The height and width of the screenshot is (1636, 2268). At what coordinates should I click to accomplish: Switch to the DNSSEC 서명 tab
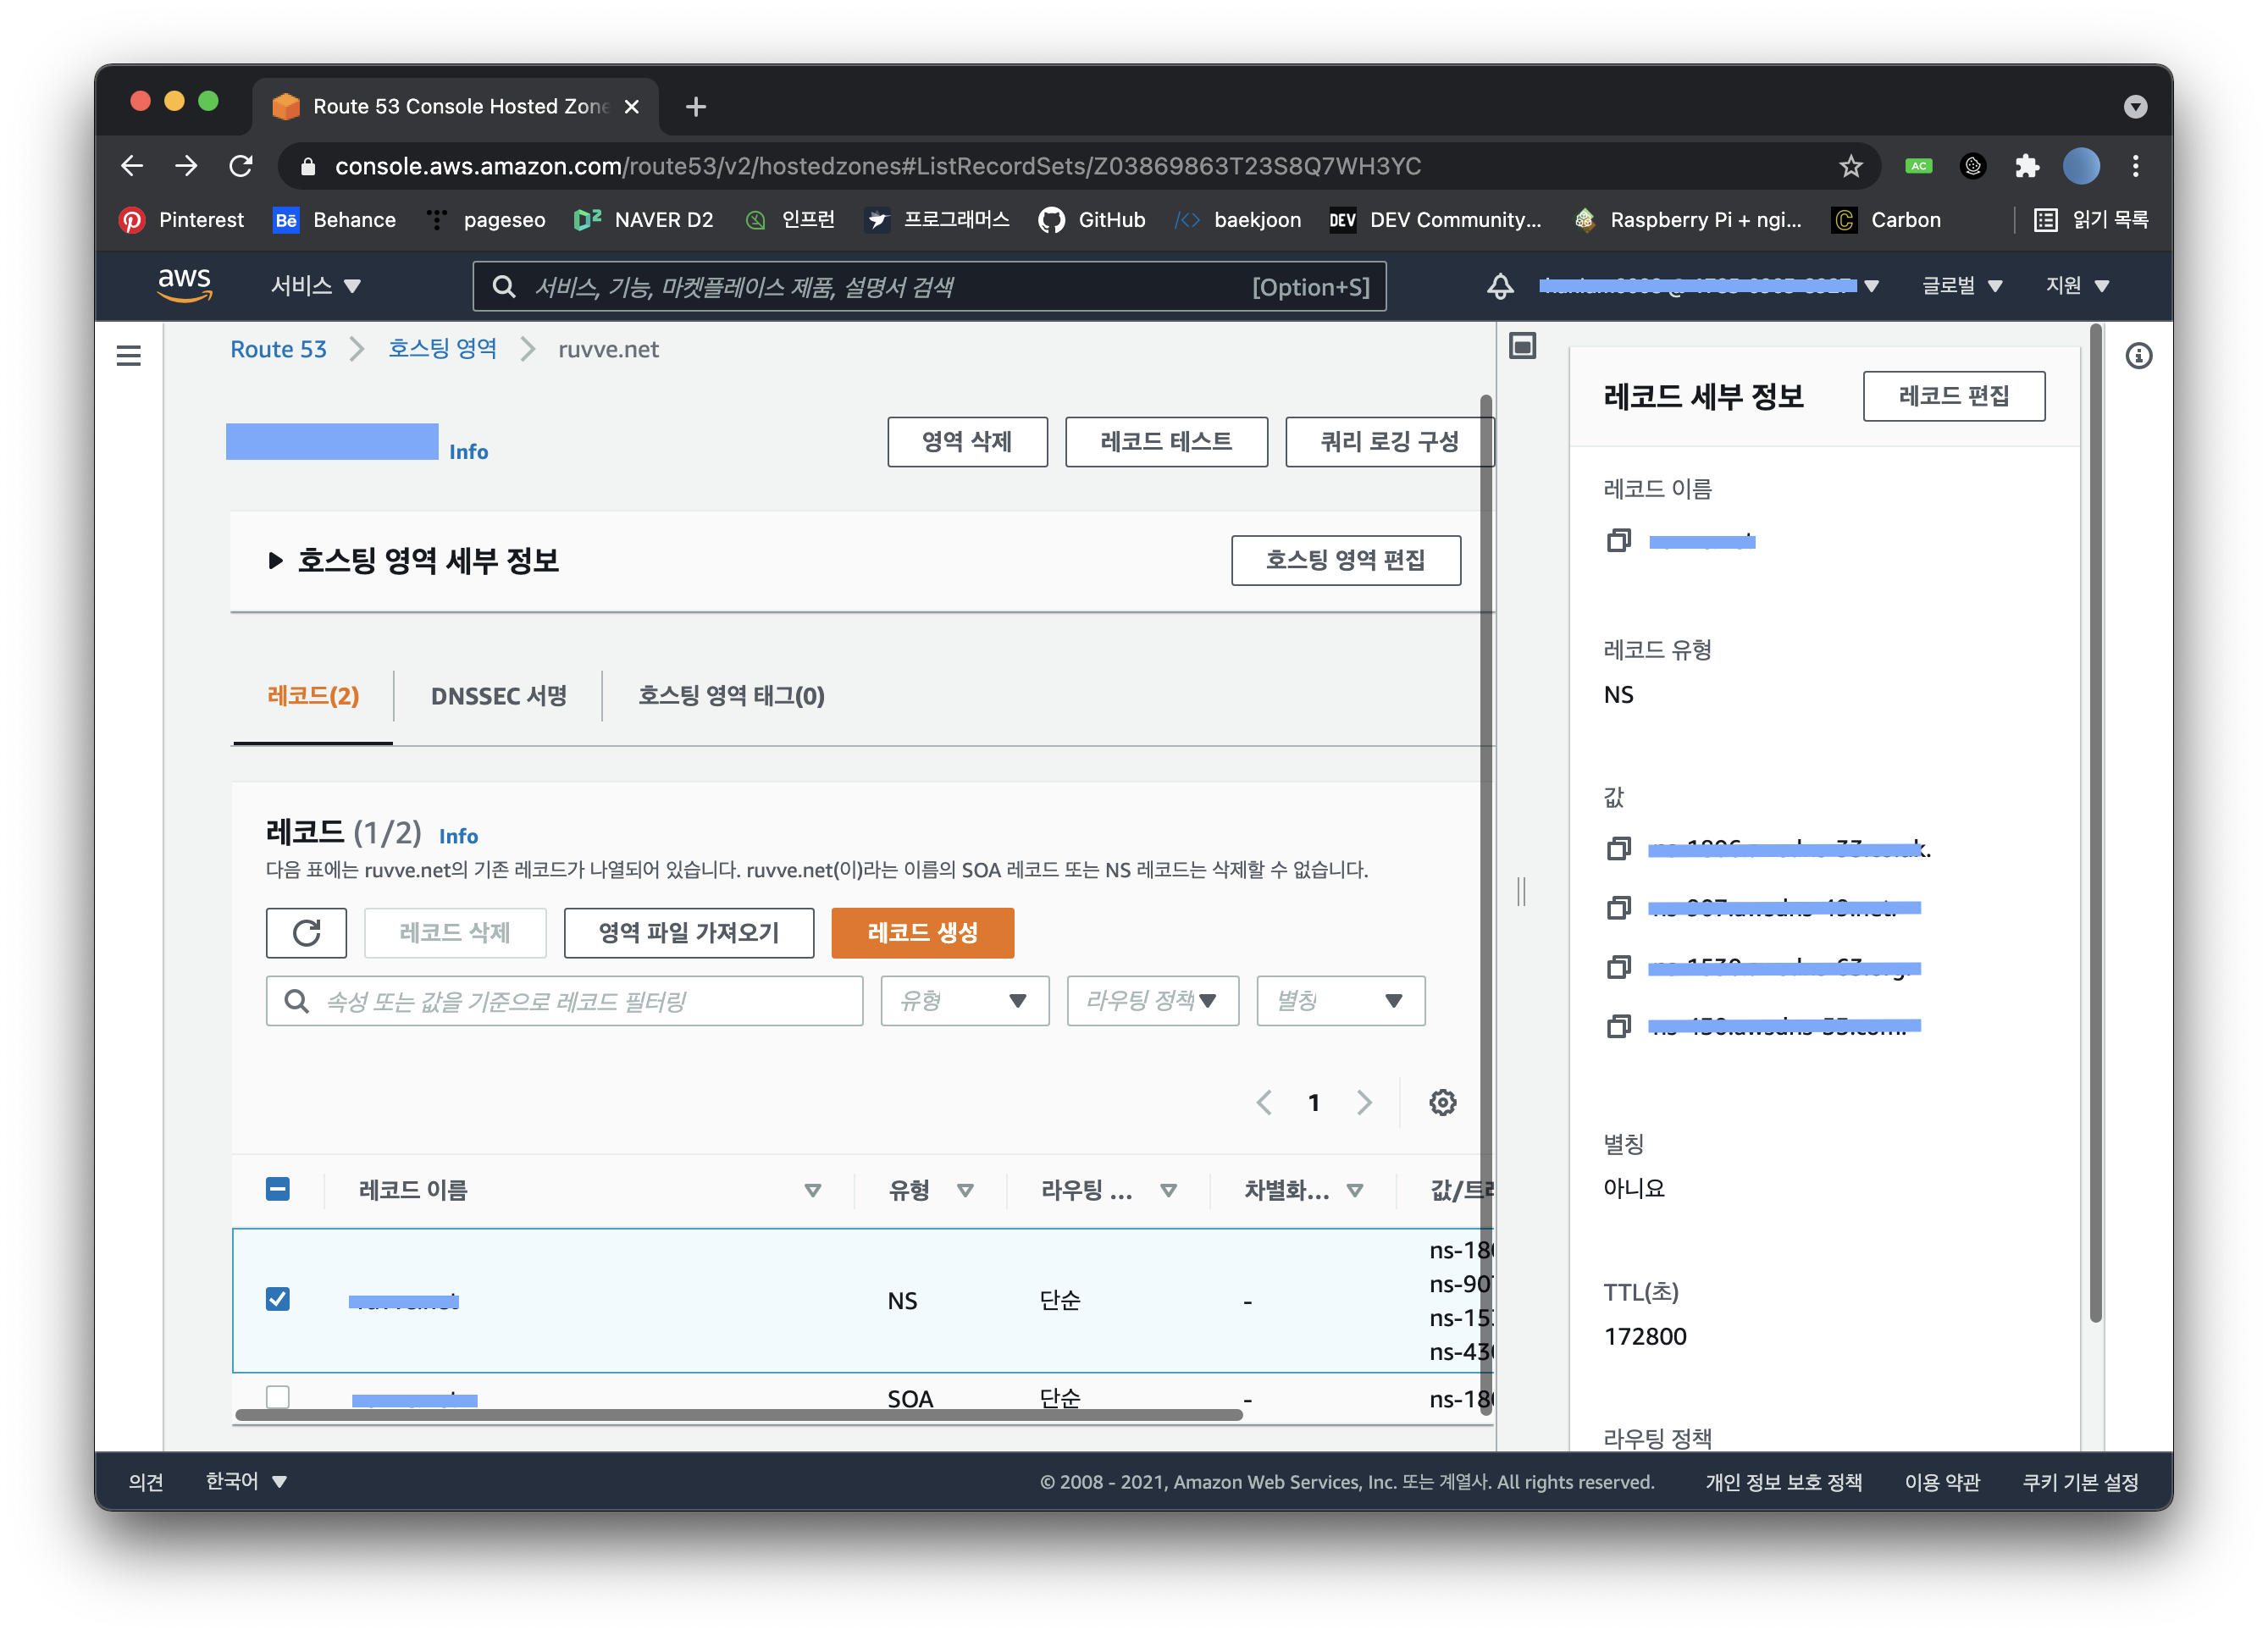(498, 696)
